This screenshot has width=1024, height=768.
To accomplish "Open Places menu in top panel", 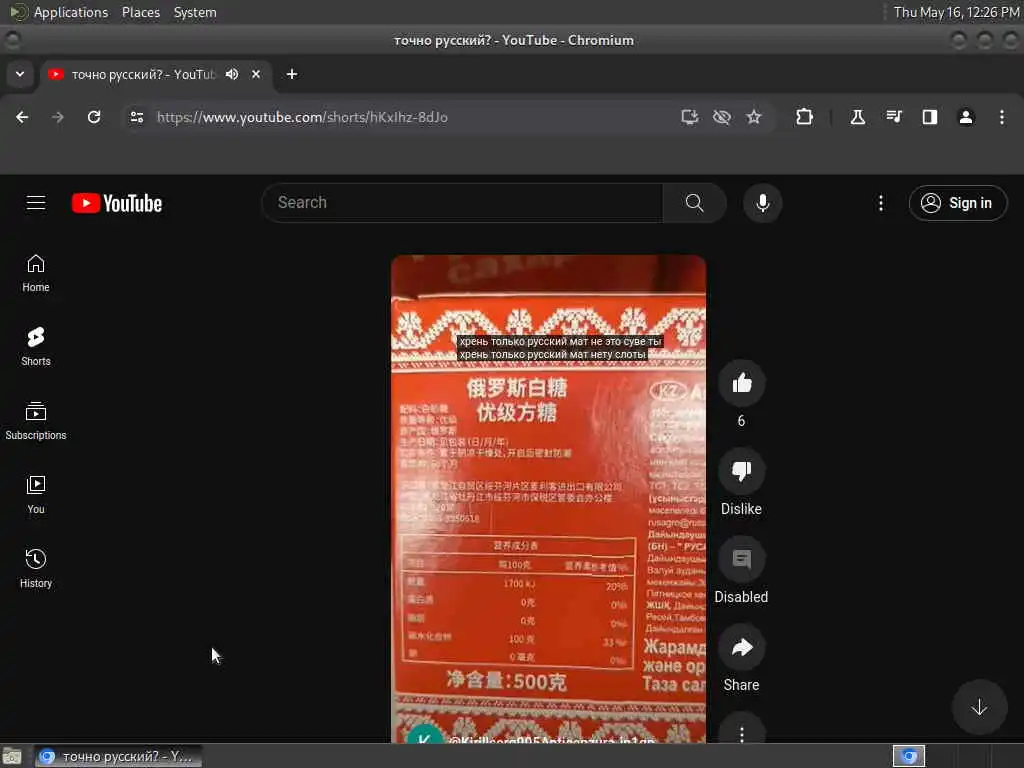I will [140, 12].
